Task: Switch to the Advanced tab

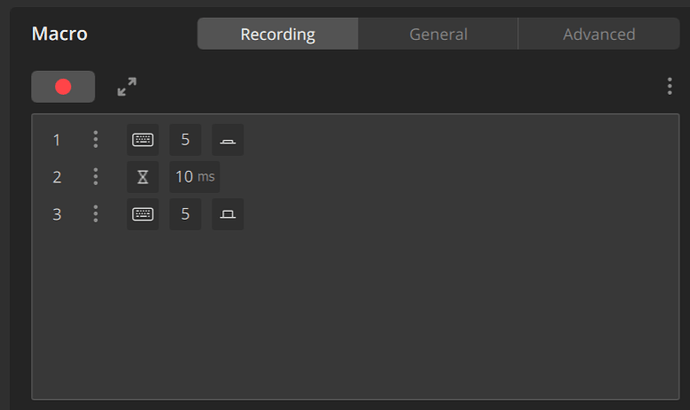Action: [599, 34]
